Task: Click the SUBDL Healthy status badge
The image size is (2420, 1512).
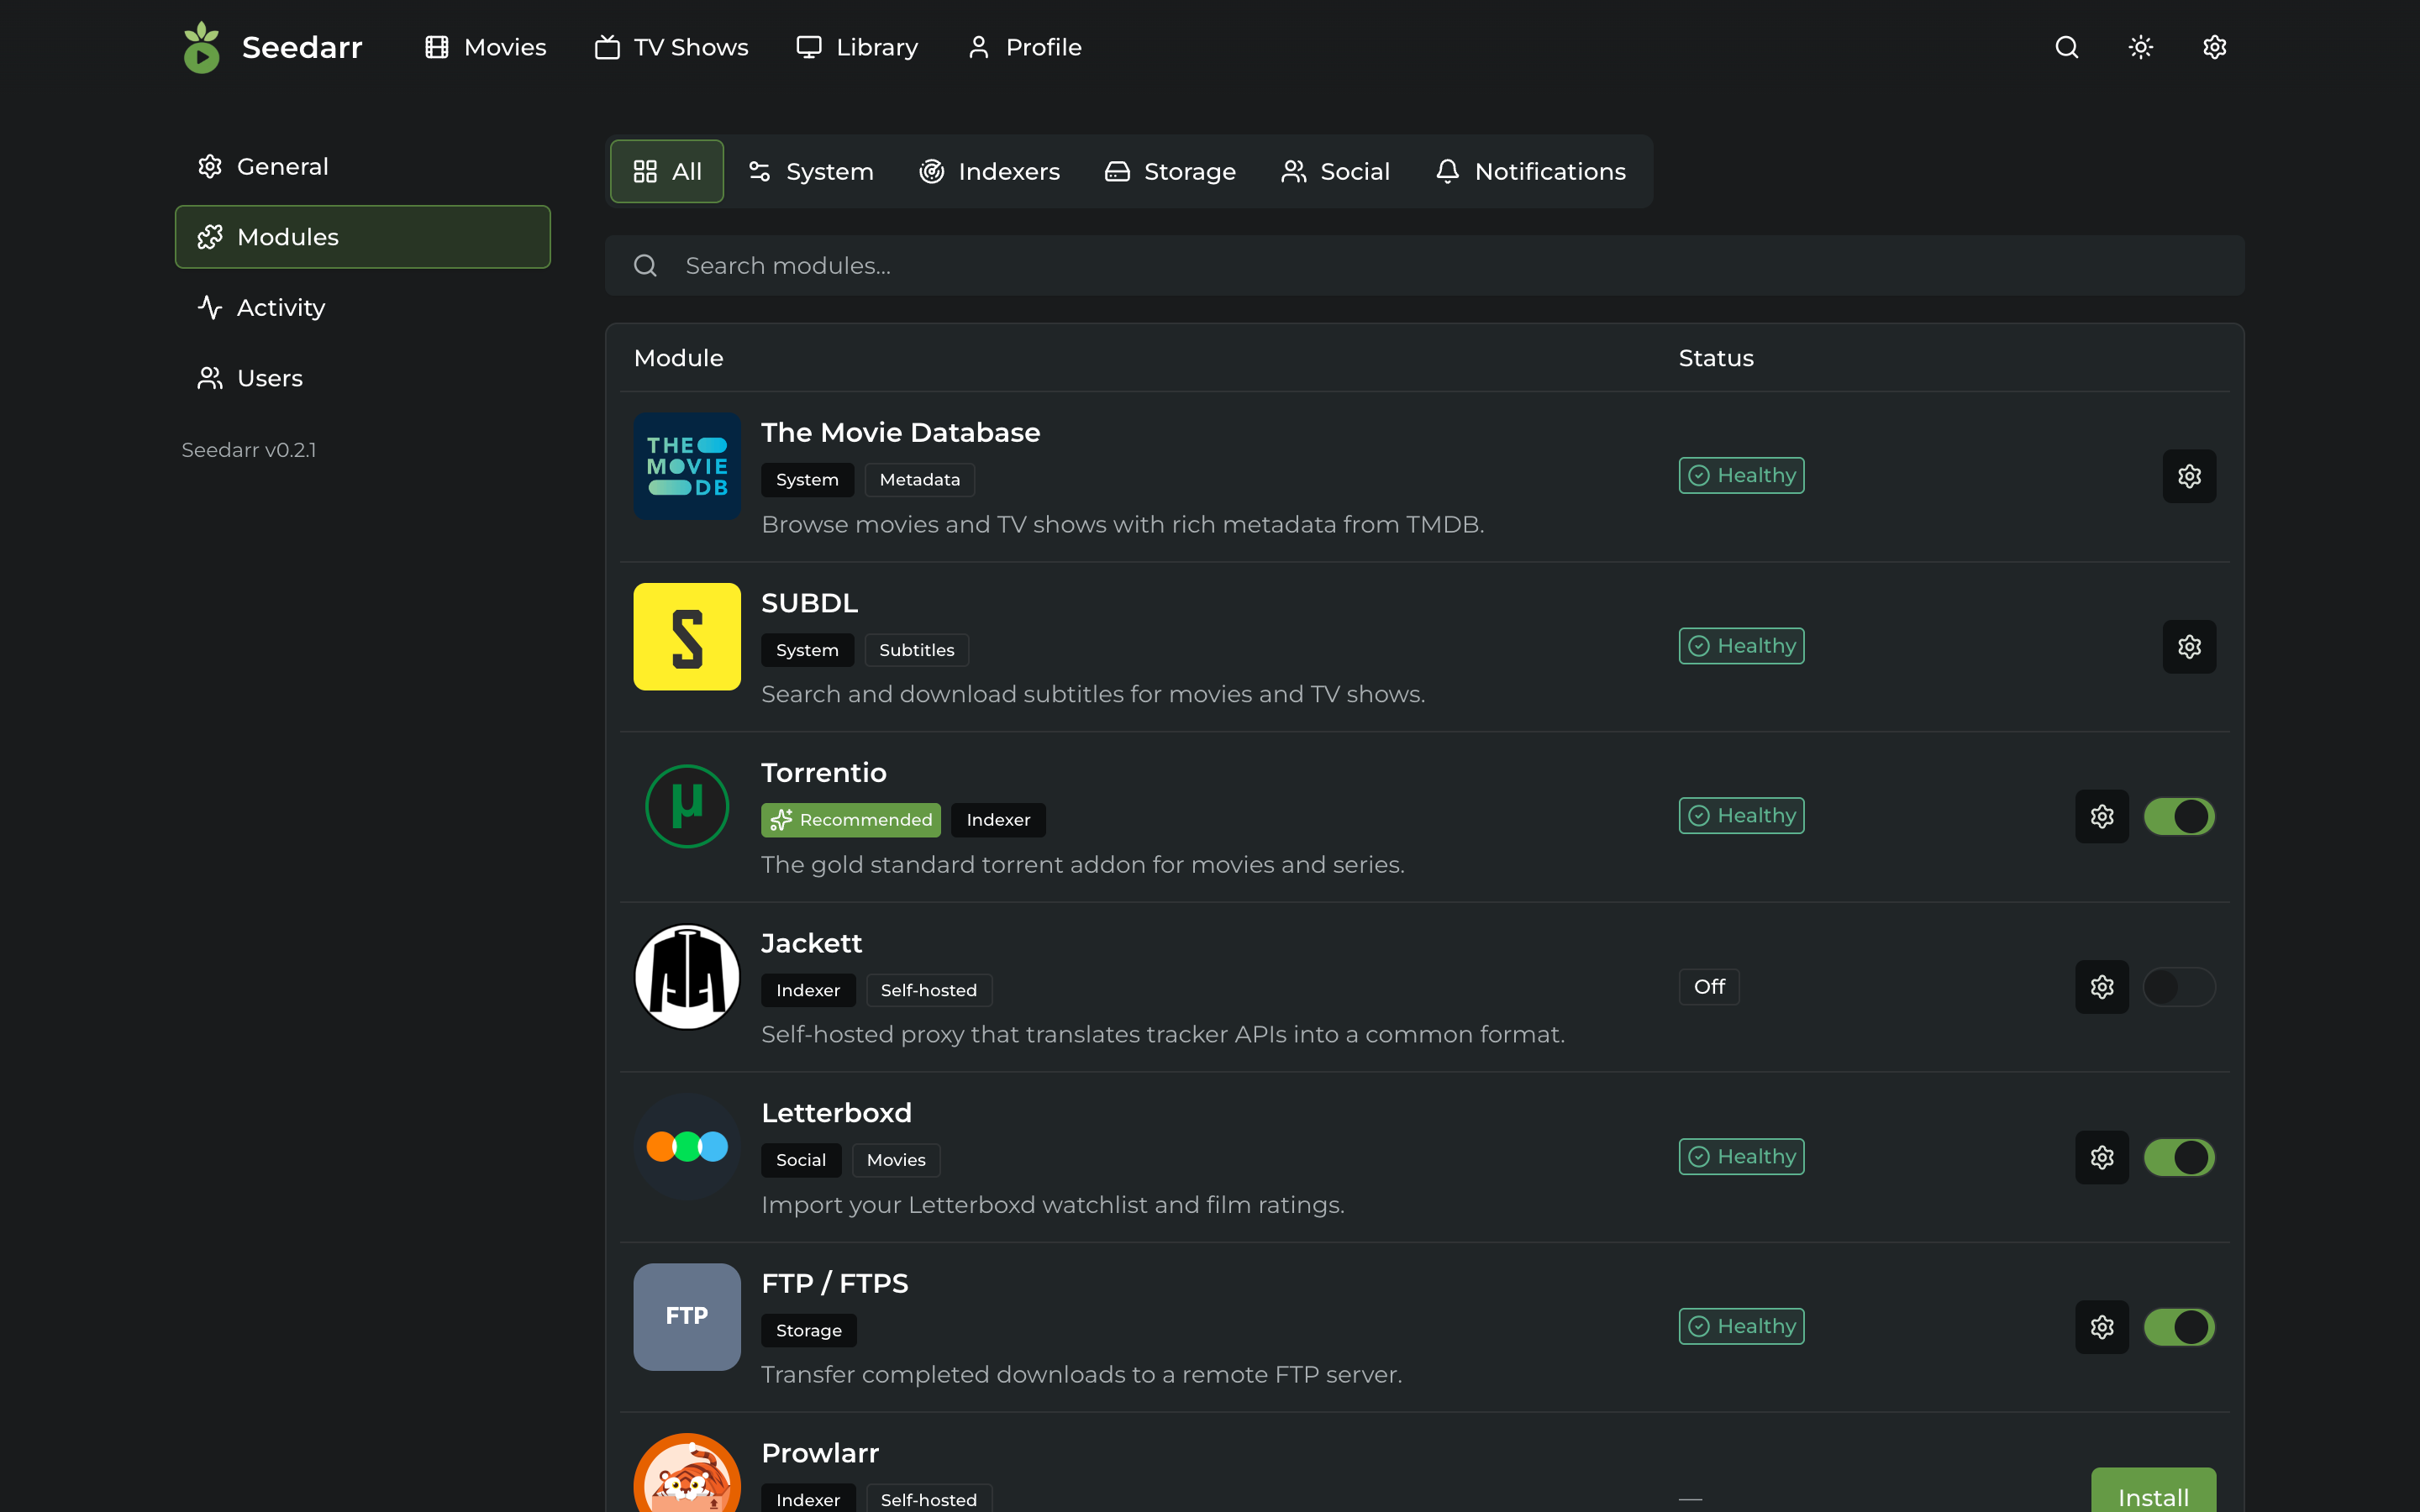Action: point(1741,647)
